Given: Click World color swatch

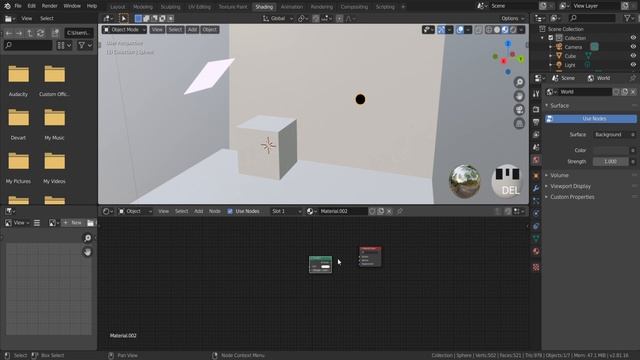Looking at the screenshot, I should point(611,151).
